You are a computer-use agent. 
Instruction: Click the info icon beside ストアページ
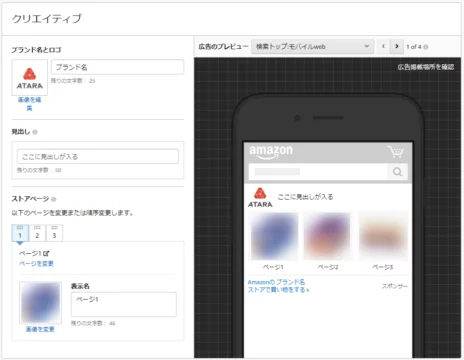point(54,199)
